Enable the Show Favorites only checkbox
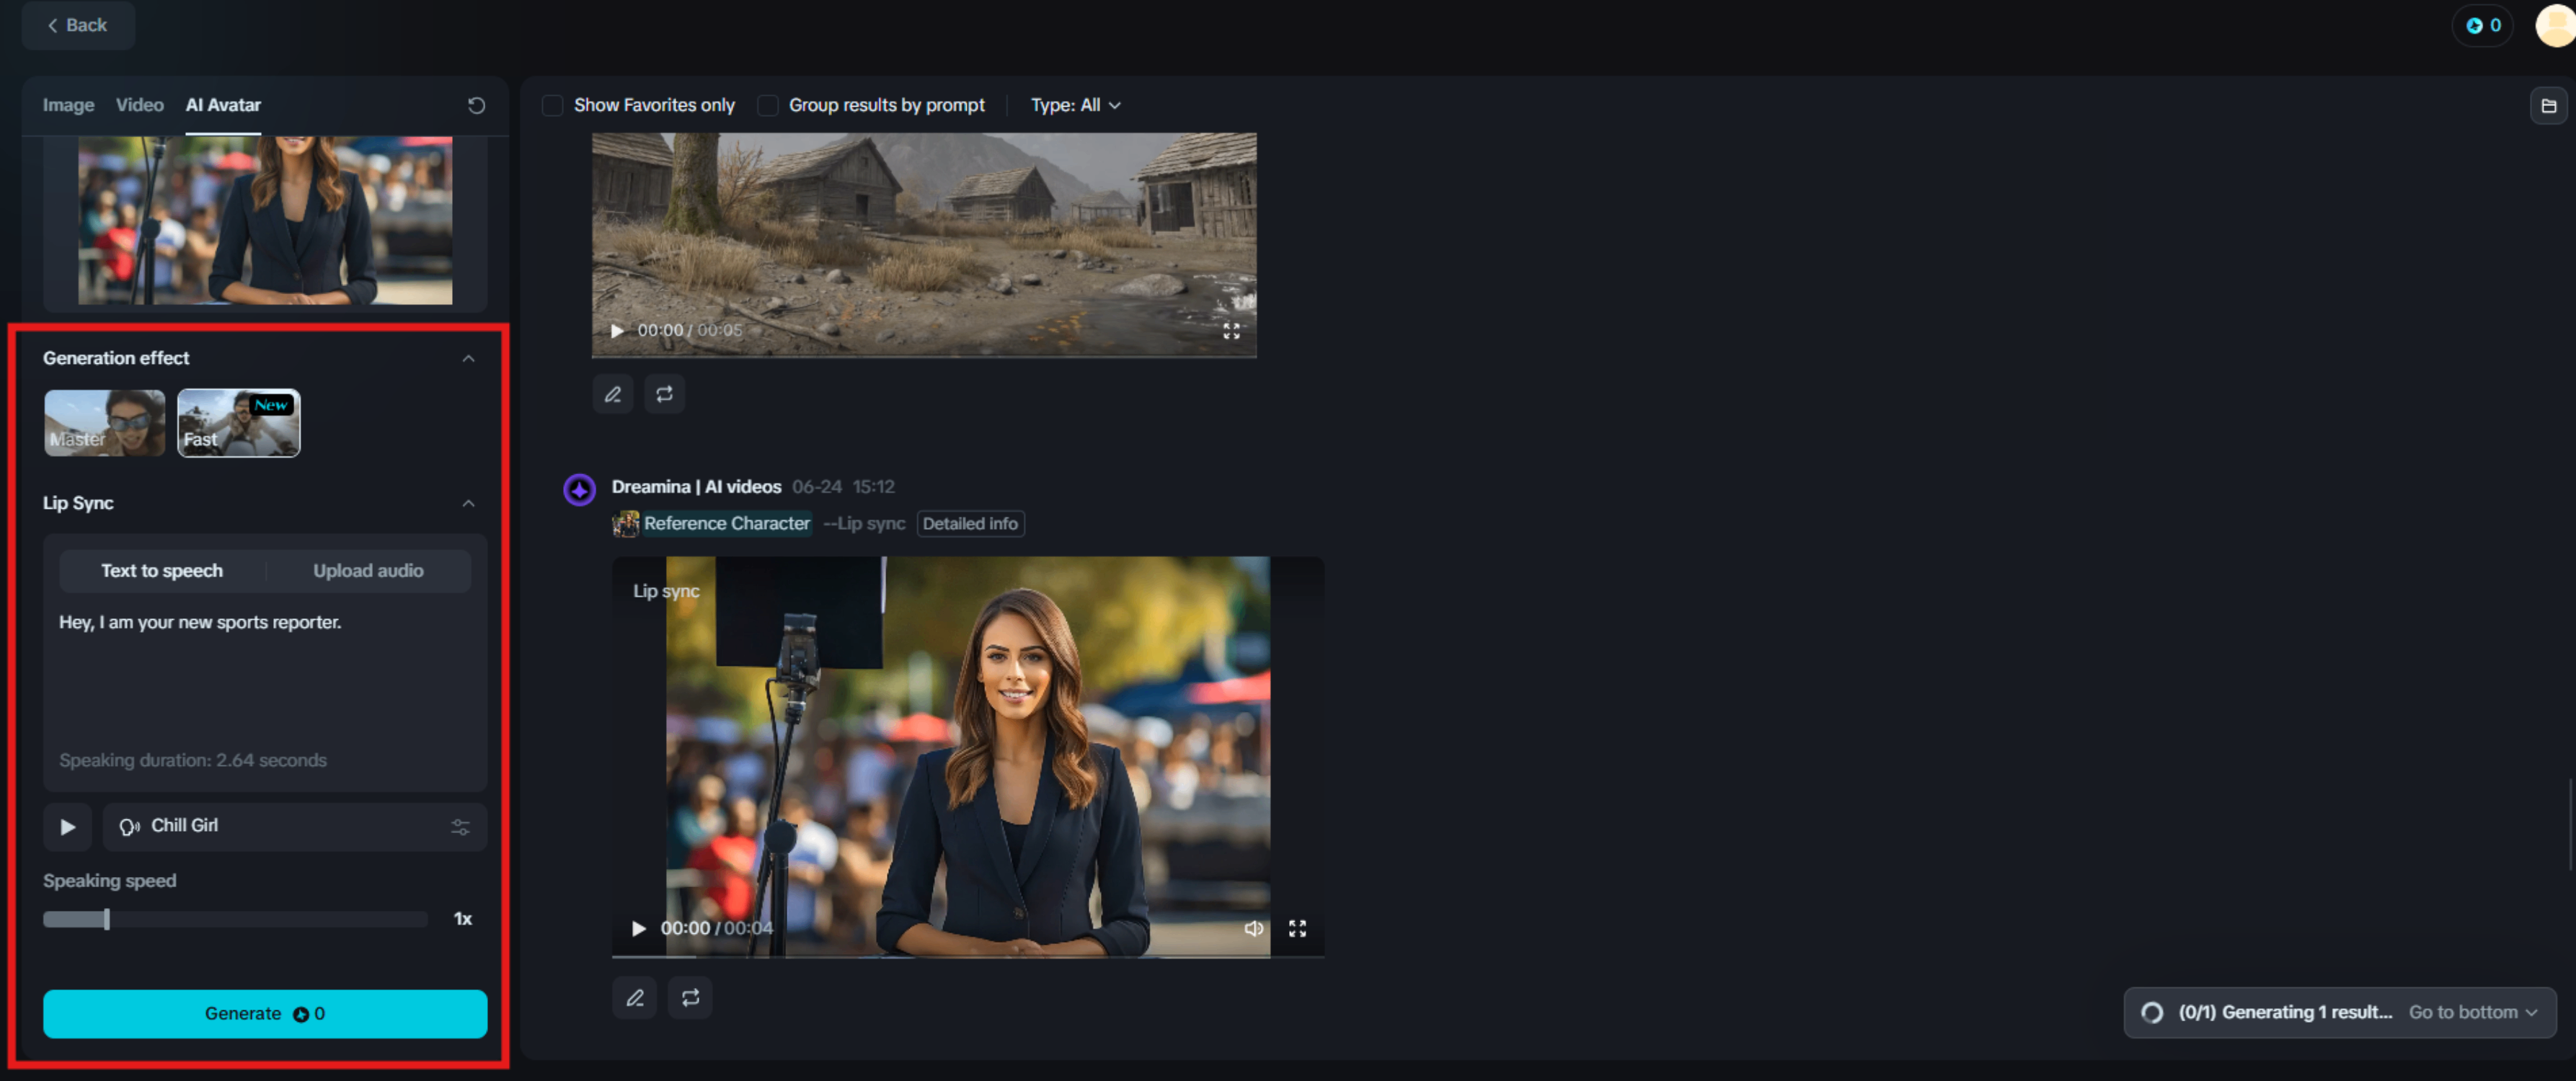The width and height of the screenshot is (2576, 1081). pyautogui.click(x=552, y=105)
